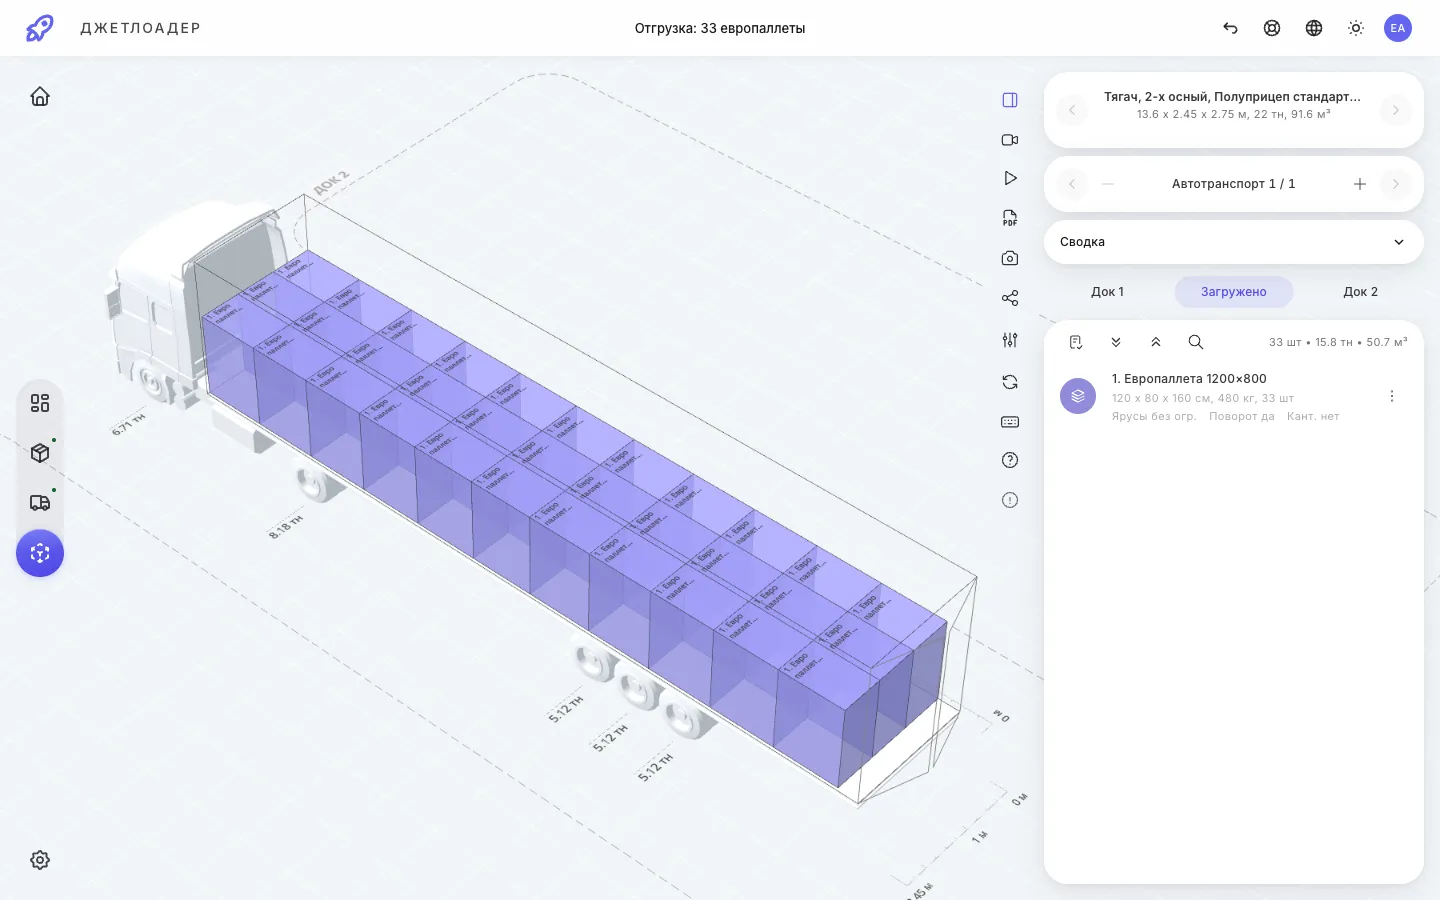
Task: Select the Европаллета 1200×800 cargo row
Action: click(1234, 397)
